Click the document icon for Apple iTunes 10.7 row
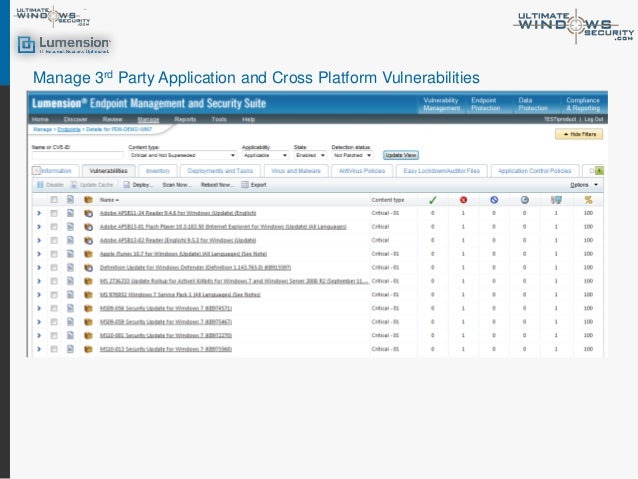The width and height of the screenshot is (638, 479). 70,254
